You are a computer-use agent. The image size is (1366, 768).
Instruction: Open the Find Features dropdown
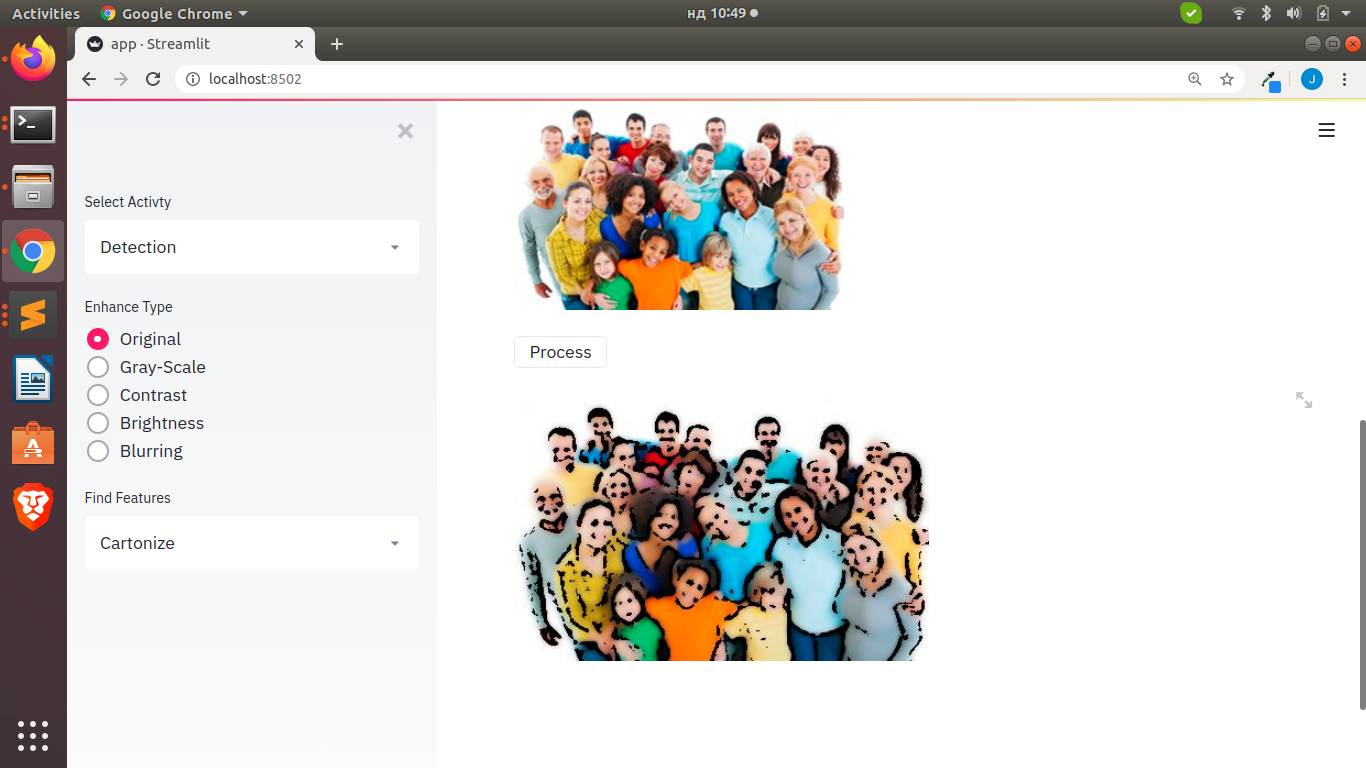[x=251, y=543]
